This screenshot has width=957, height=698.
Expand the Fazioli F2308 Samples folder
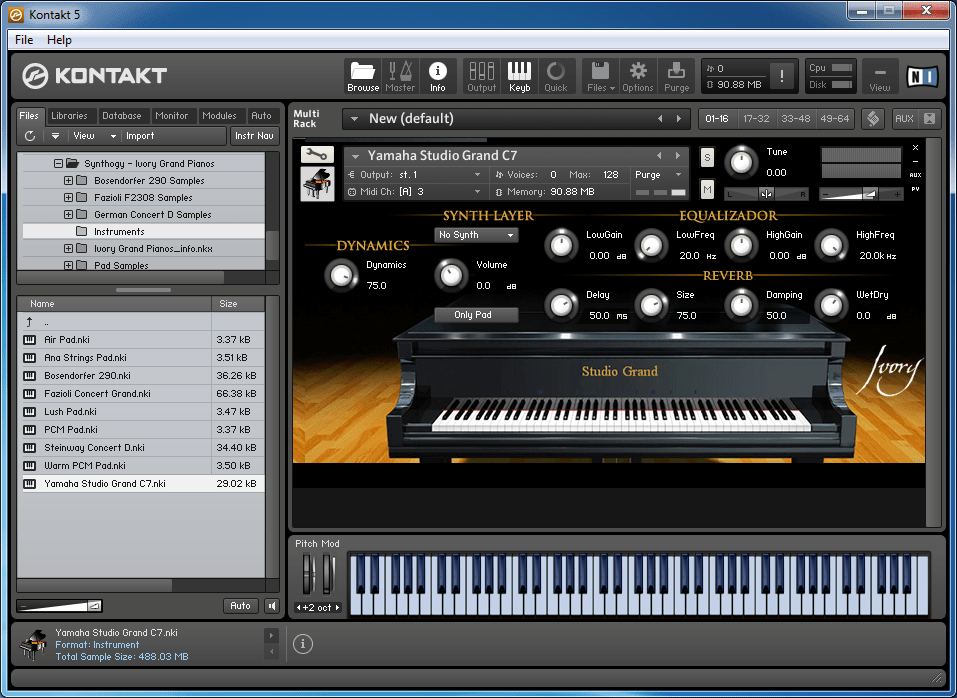(68, 198)
